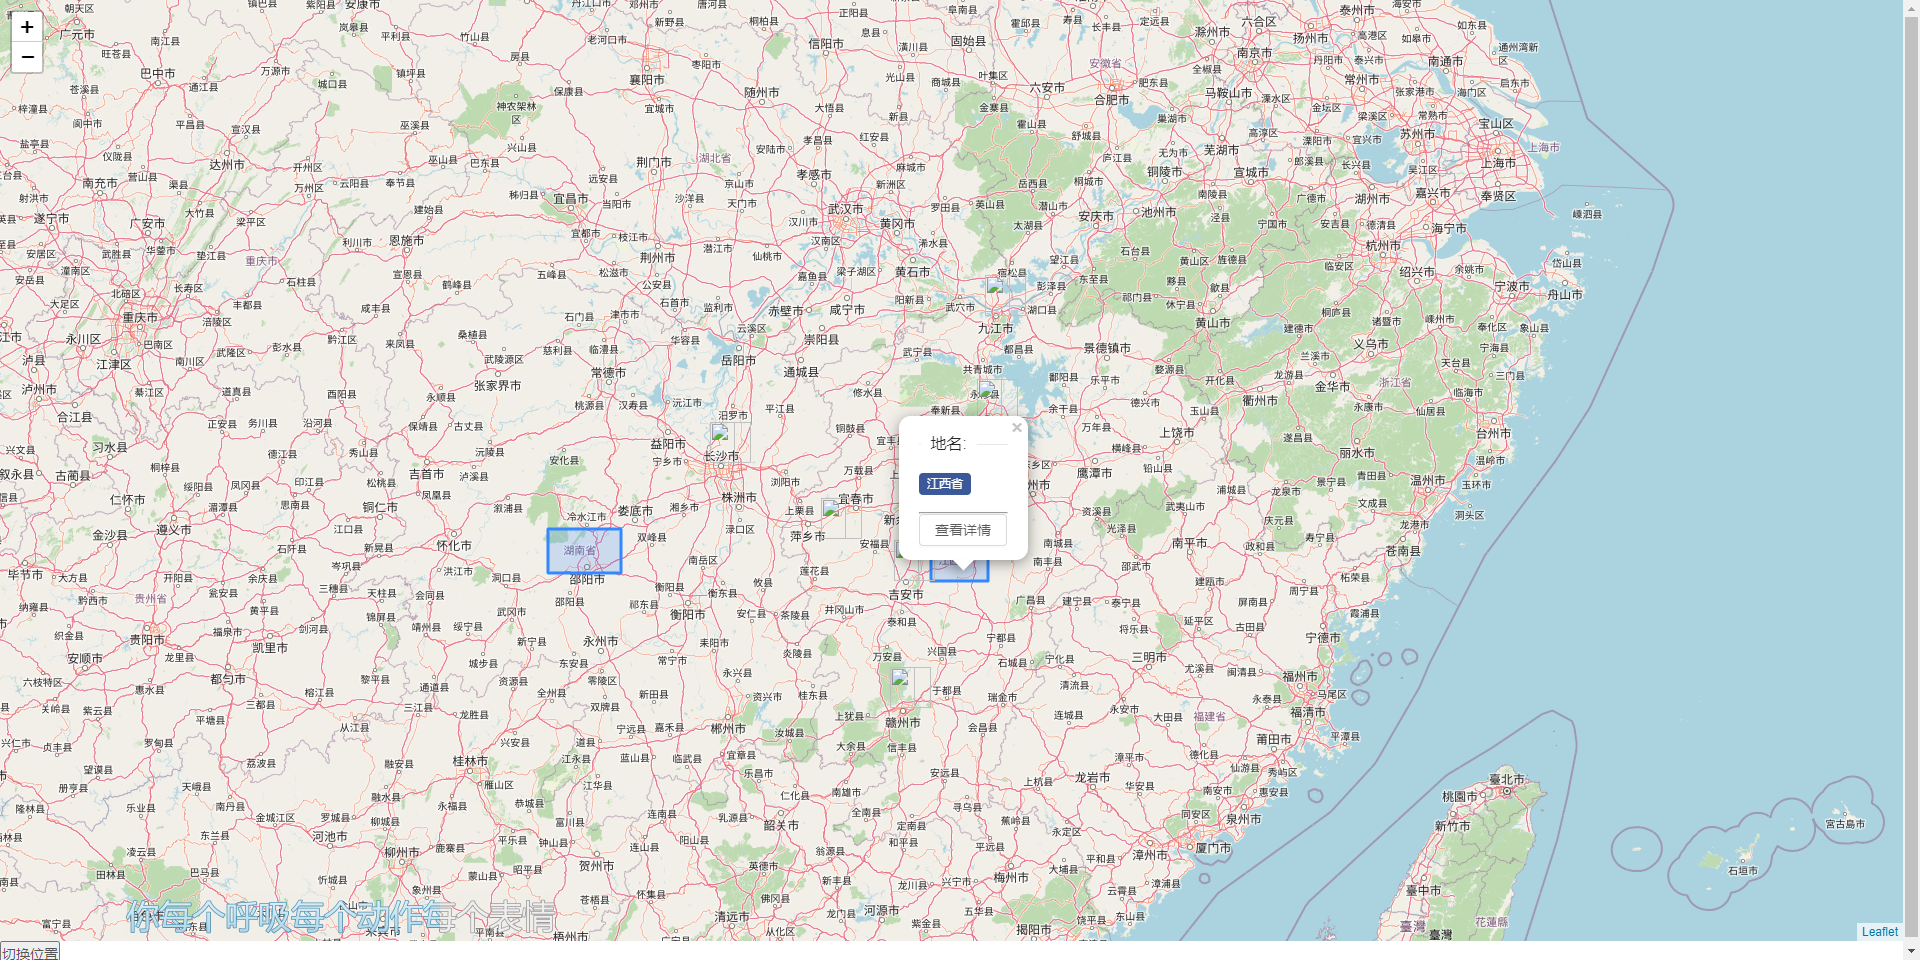Click the scrollbar up arrow

pos(1913,7)
